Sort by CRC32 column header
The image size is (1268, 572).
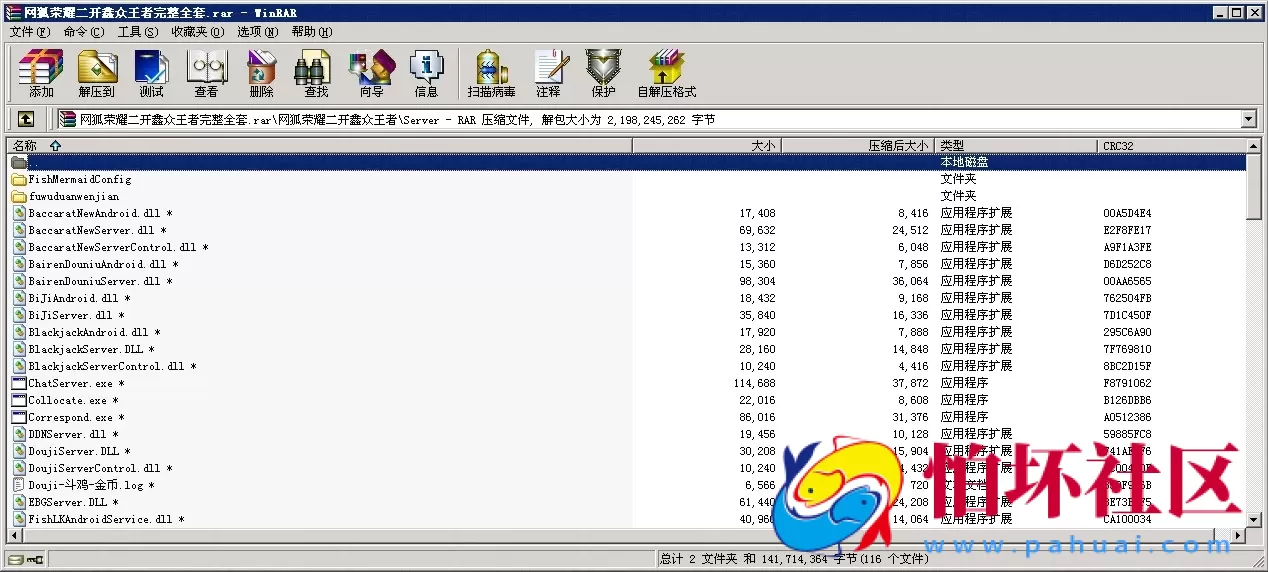(1172, 146)
